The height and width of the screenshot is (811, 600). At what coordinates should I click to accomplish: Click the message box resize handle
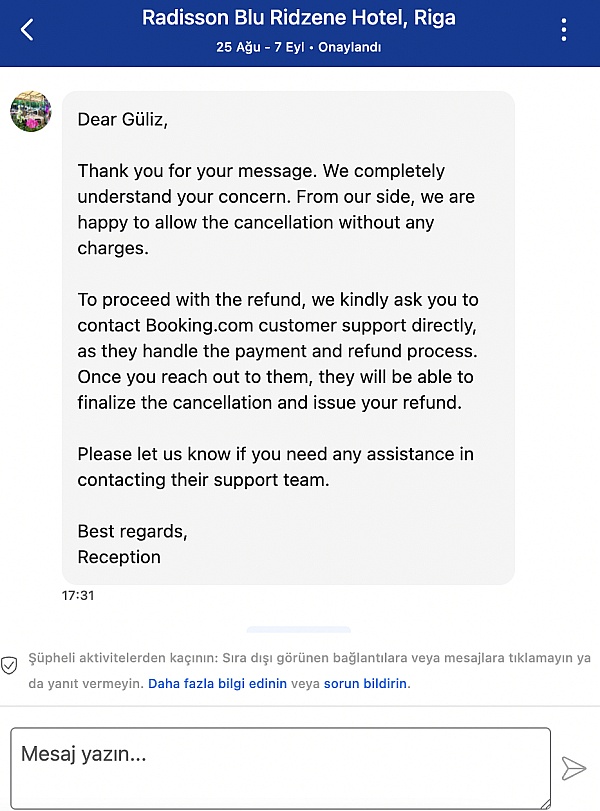pyautogui.click(x=543, y=800)
